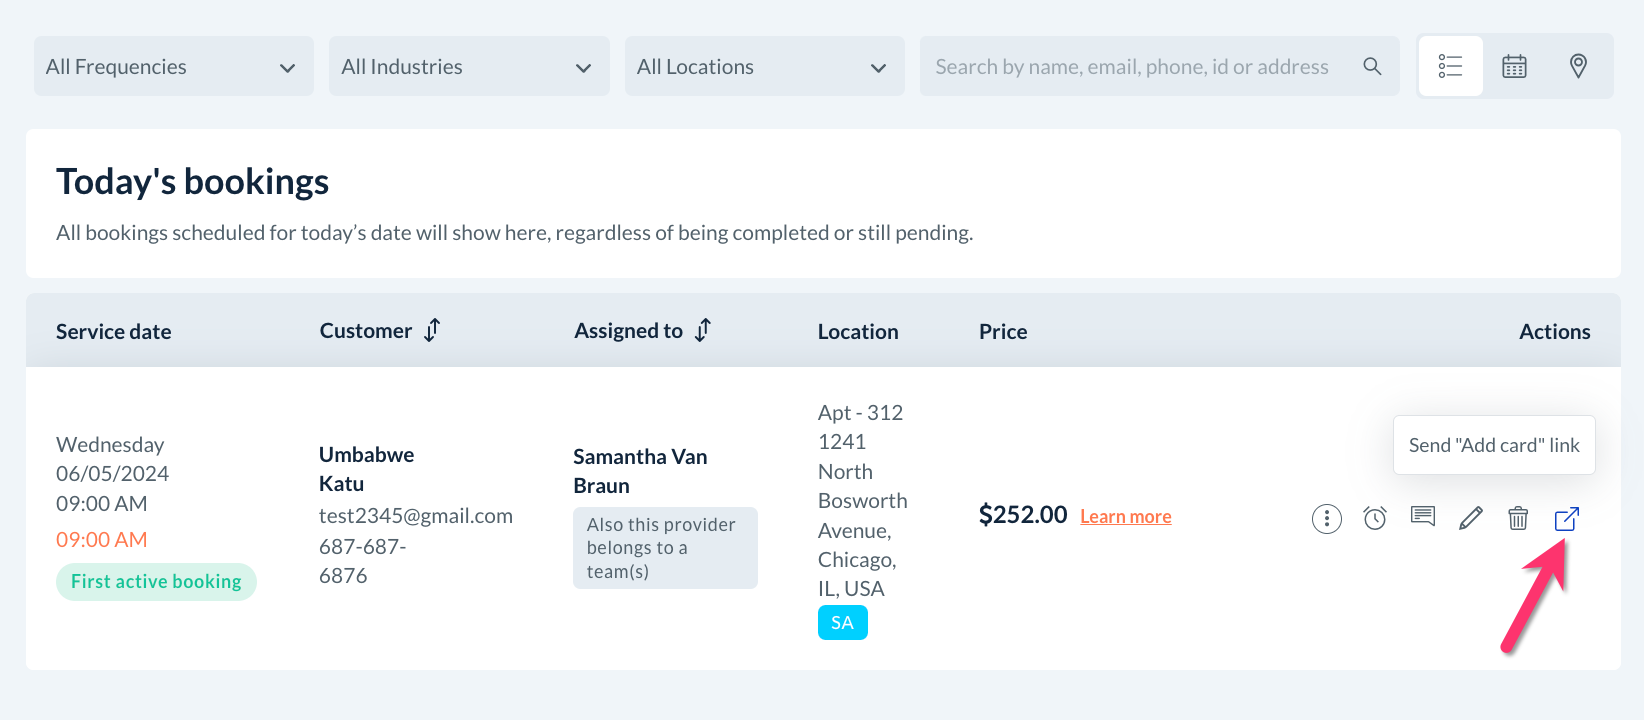Image resolution: width=1644 pixels, height=720 pixels.
Task: Click the SA location tag
Action: (842, 623)
